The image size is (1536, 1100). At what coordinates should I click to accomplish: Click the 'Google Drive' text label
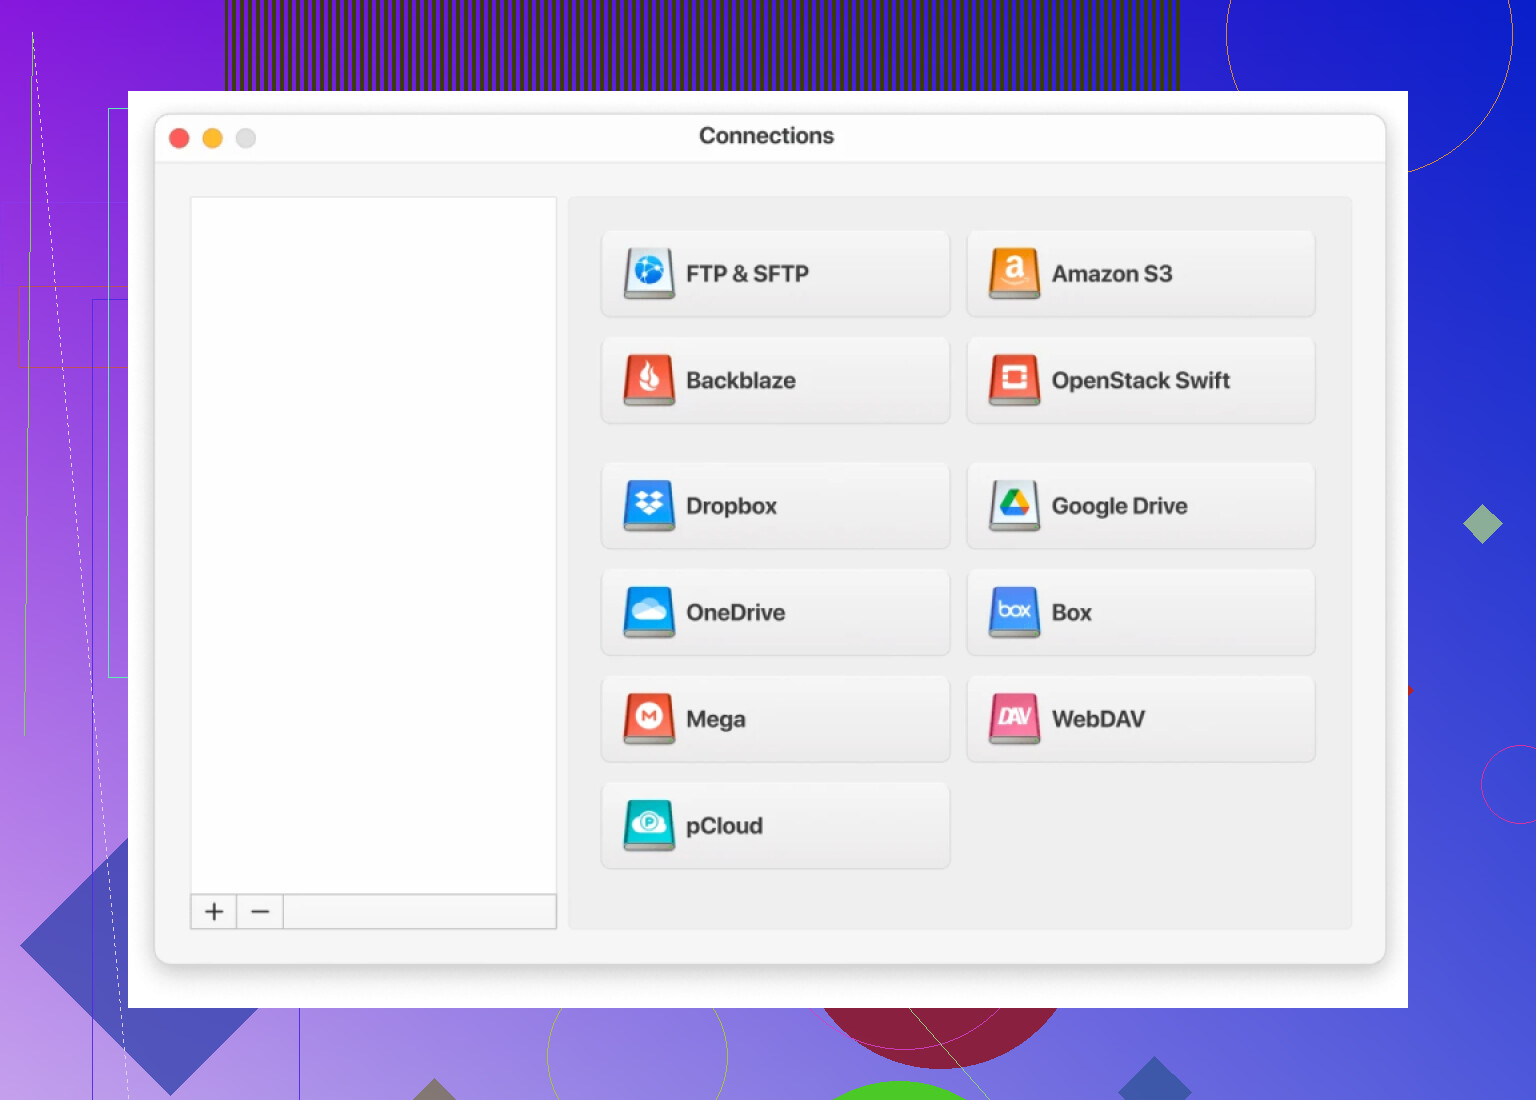pyautogui.click(x=1119, y=506)
